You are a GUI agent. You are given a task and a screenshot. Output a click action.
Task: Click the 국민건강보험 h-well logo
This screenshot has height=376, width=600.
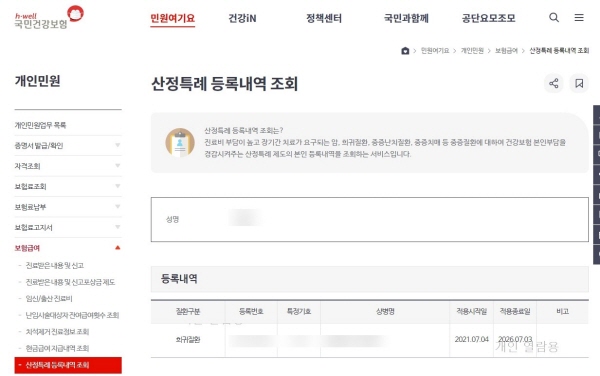(x=49, y=17)
